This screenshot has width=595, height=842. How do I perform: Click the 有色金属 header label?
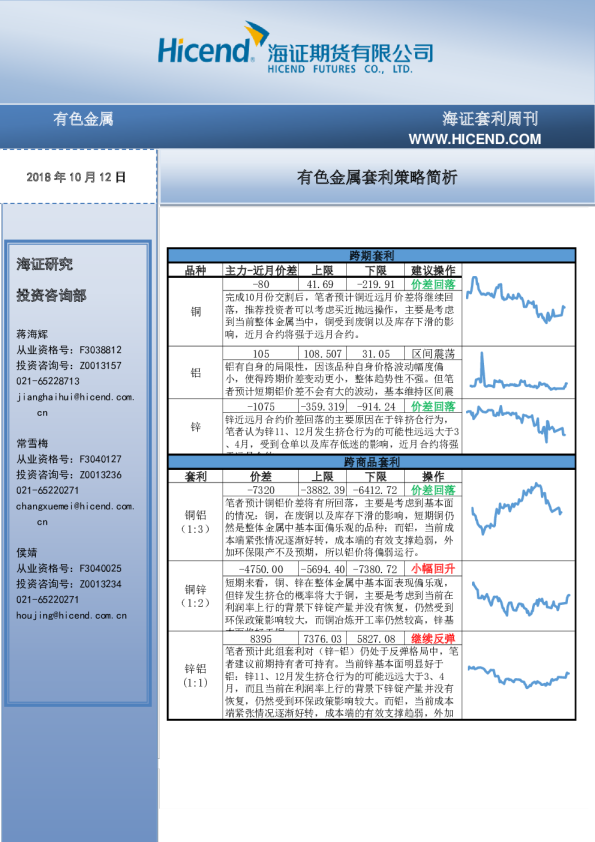point(83,119)
